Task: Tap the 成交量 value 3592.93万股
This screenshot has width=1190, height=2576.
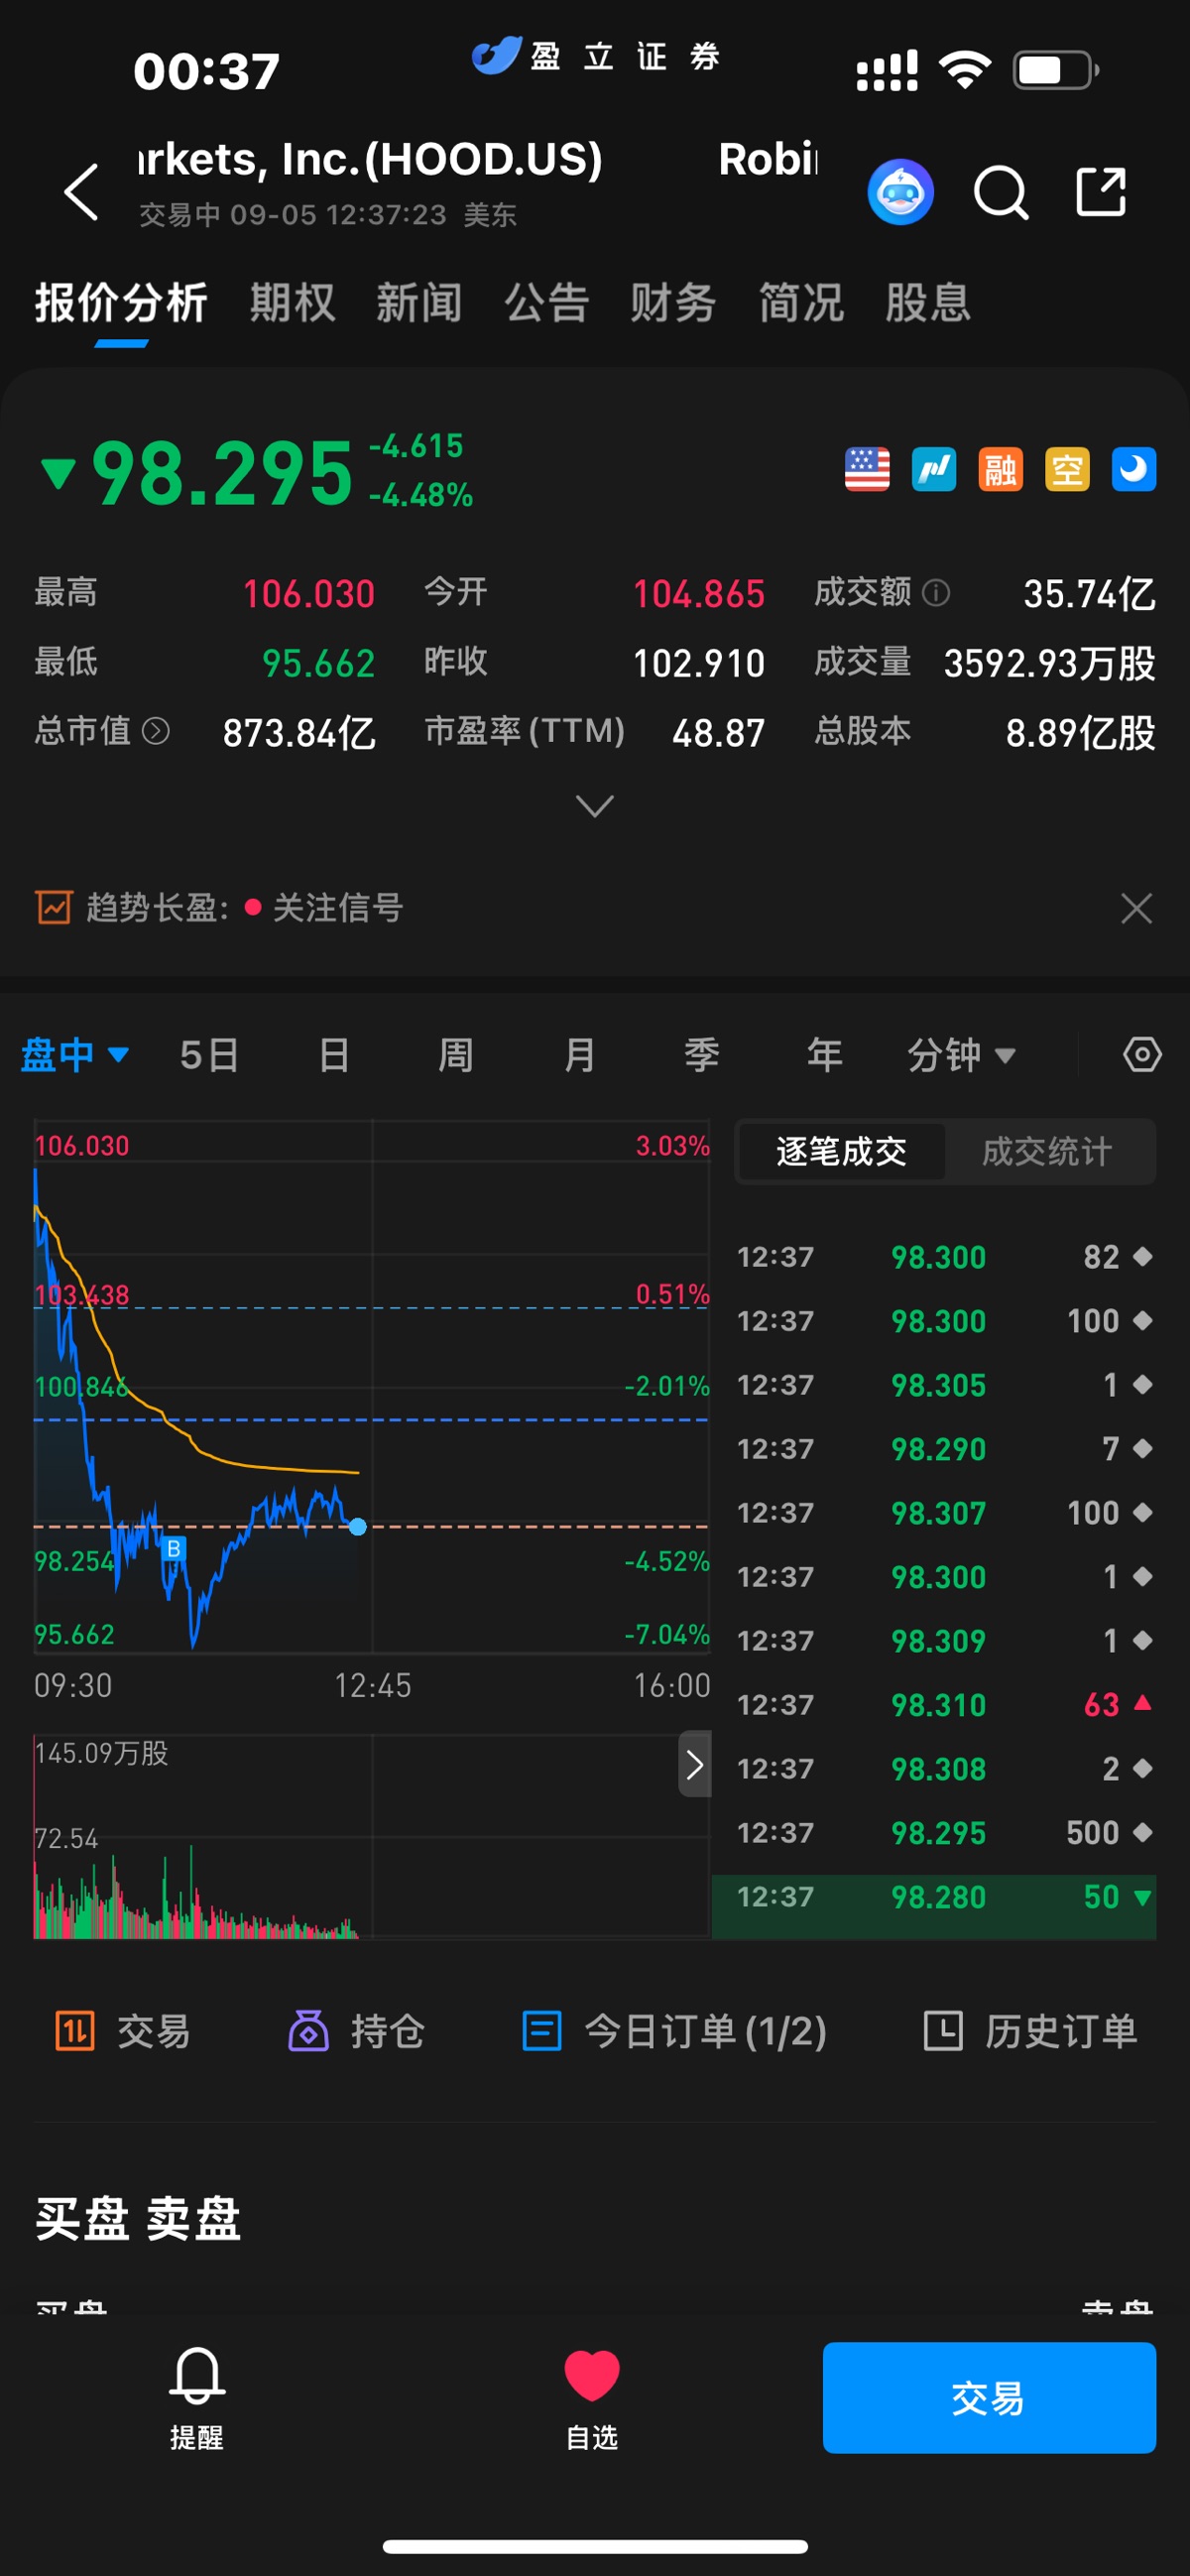Action: click(1050, 663)
